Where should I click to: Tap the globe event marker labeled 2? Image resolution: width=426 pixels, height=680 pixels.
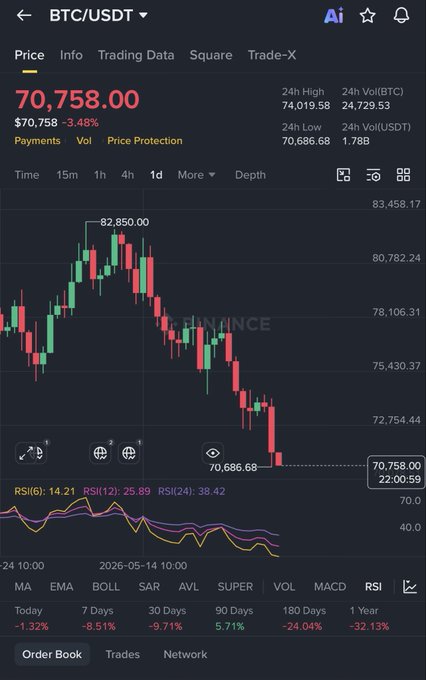pyautogui.click(x=101, y=453)
